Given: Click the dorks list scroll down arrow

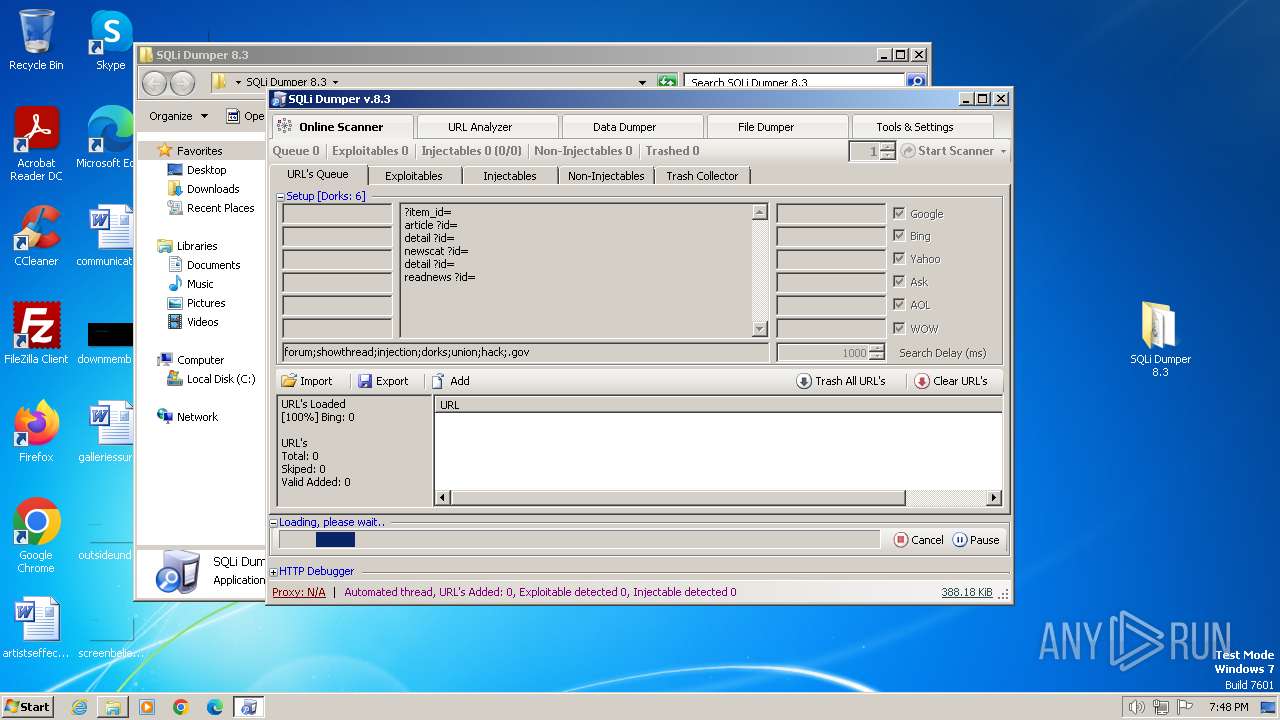Looking at the screenshot, I should (759, 329).
